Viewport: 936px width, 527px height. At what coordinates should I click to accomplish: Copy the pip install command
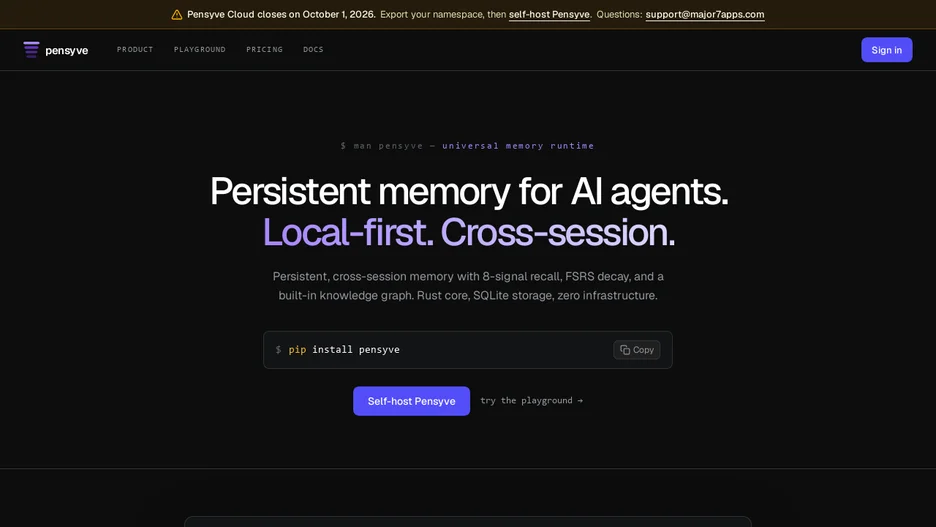pyautogui.click(x=636, y=350)
